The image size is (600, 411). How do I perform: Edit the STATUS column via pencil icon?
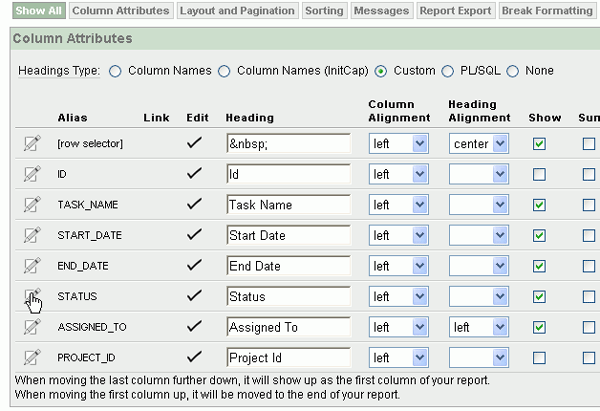click(x=32, y=296)
